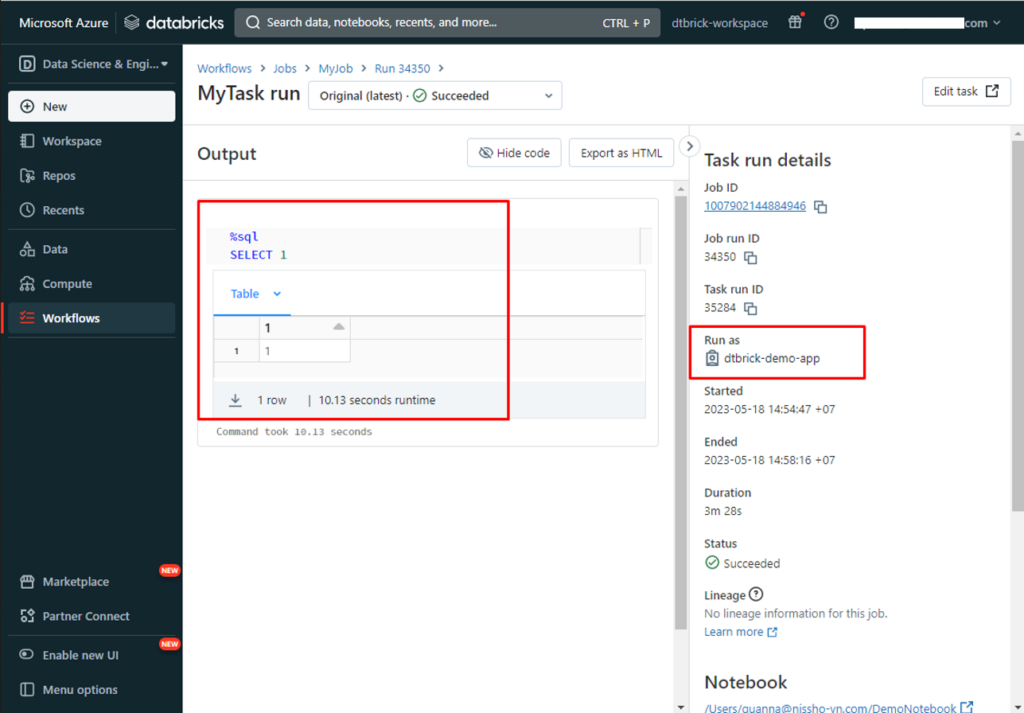This screenshot has width=1024, height=713.
Task: Download the table results
Action: [x=236, y=400]
